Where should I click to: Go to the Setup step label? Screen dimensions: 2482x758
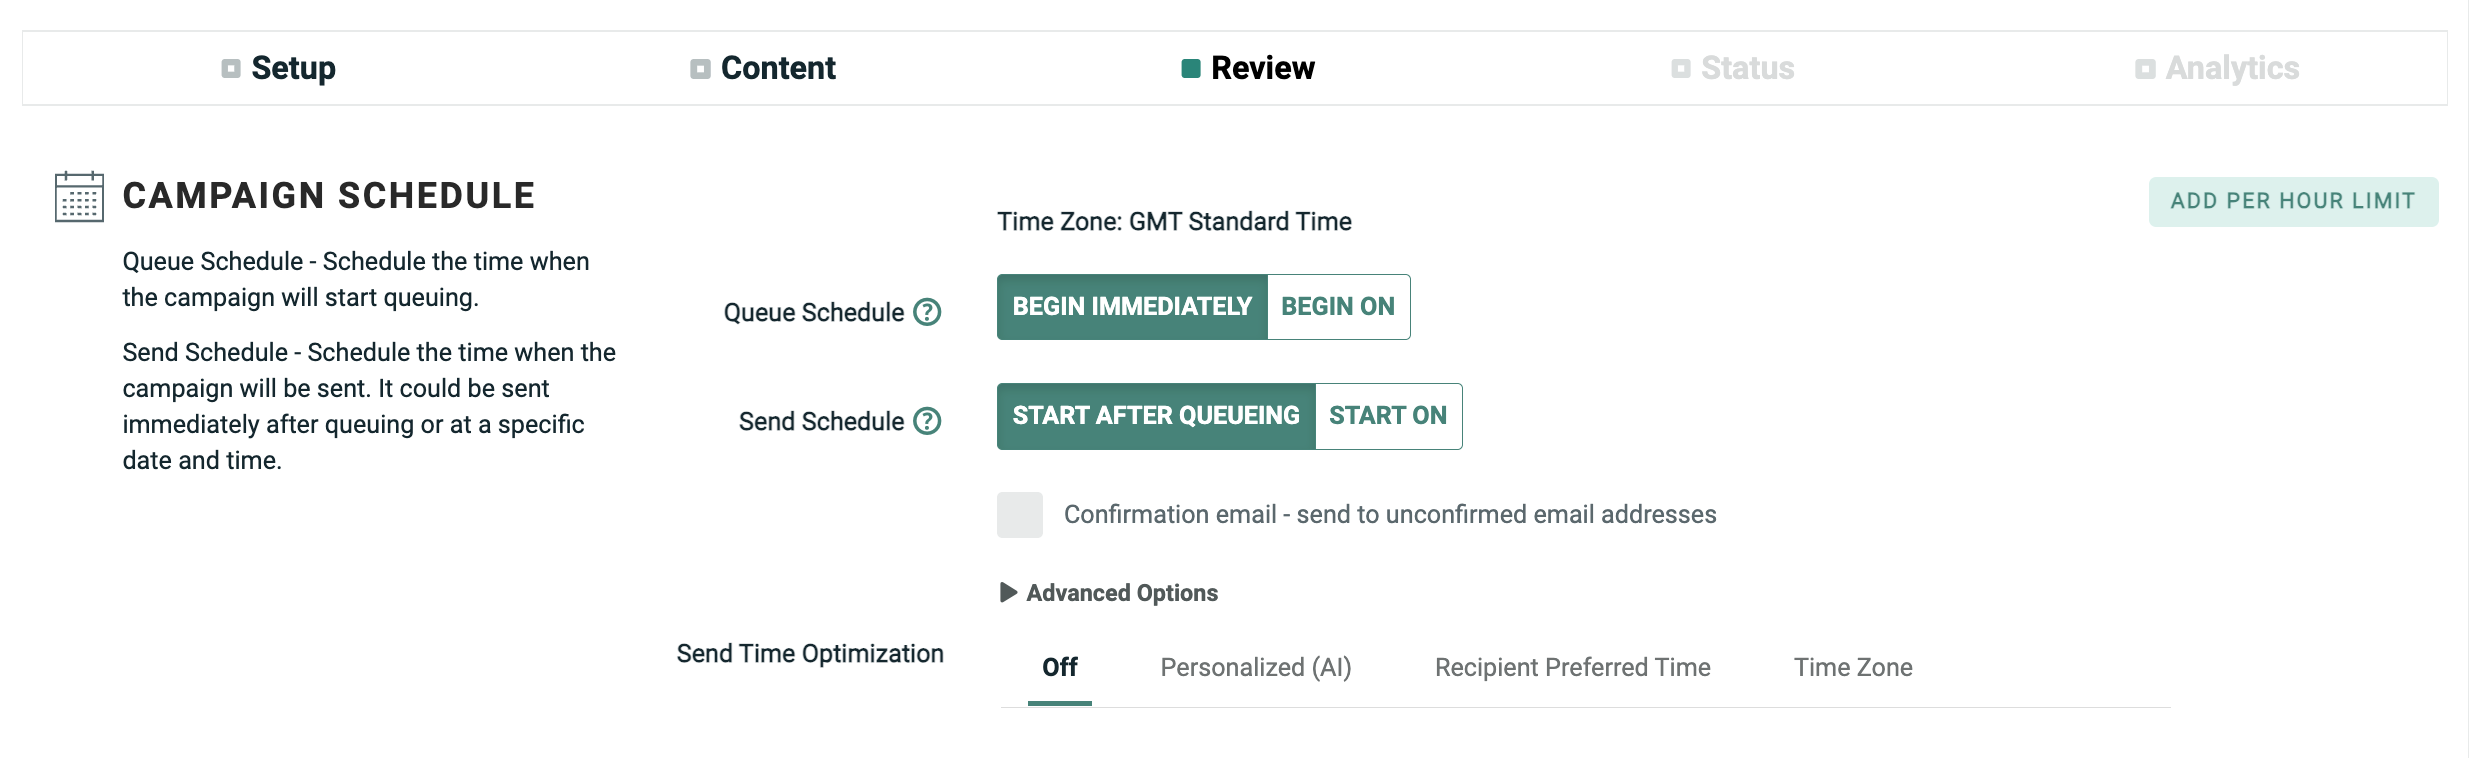pyautogui.click(x=293, y=68)
